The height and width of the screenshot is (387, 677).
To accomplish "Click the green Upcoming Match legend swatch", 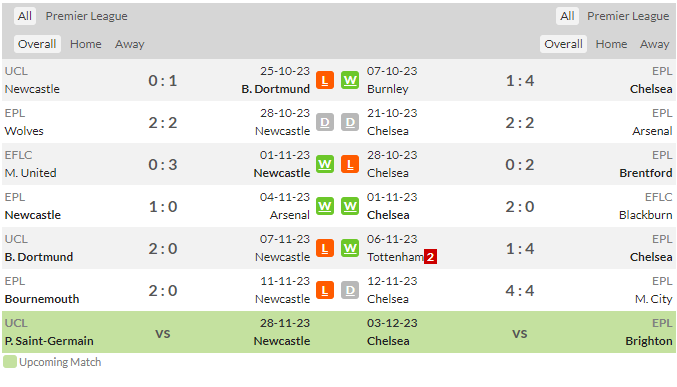I will click(9, 362).
